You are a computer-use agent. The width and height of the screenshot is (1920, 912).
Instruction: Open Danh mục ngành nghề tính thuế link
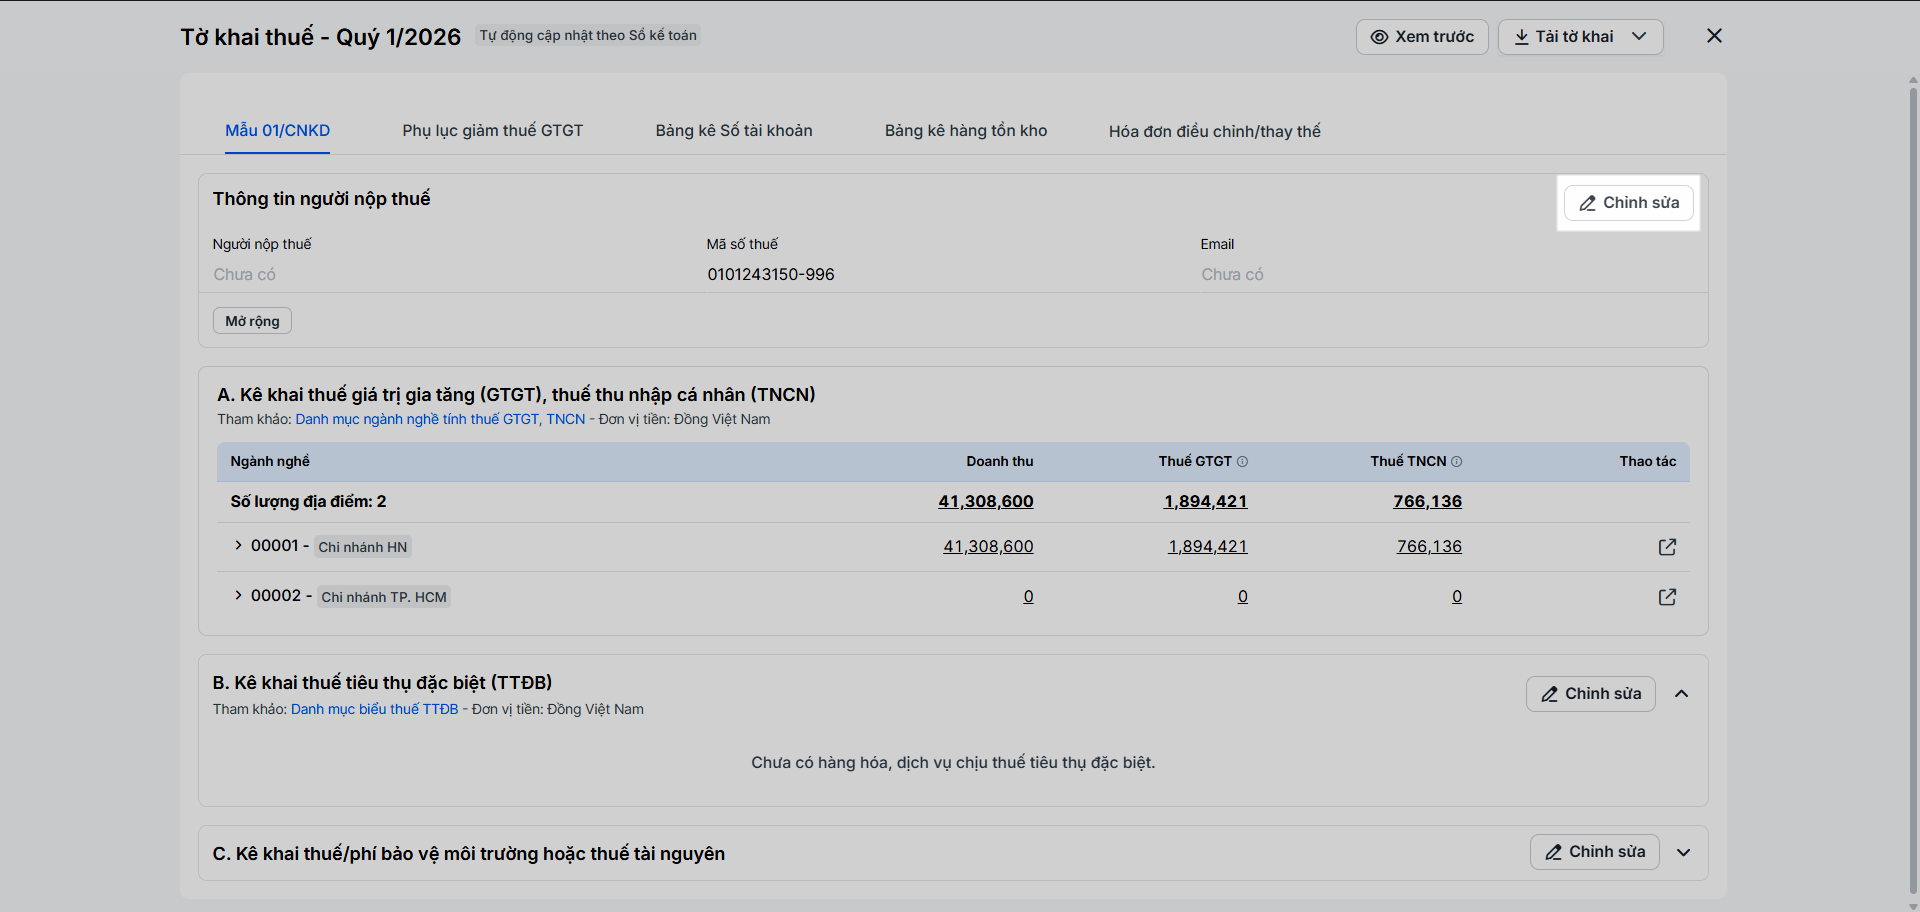click(x=440, y=420)
